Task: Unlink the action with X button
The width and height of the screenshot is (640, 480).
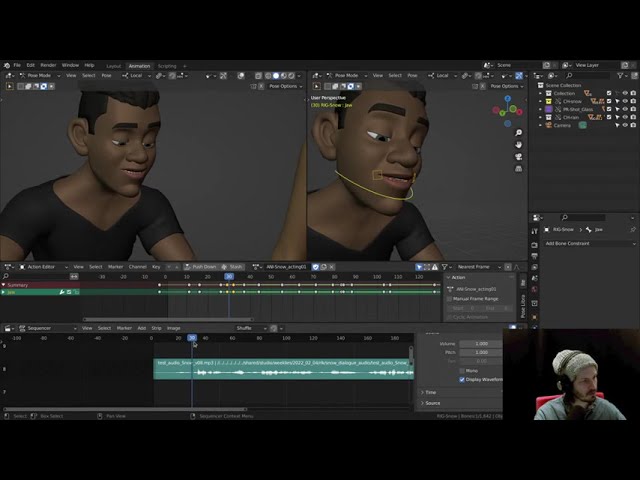Action: coord(331,267)
